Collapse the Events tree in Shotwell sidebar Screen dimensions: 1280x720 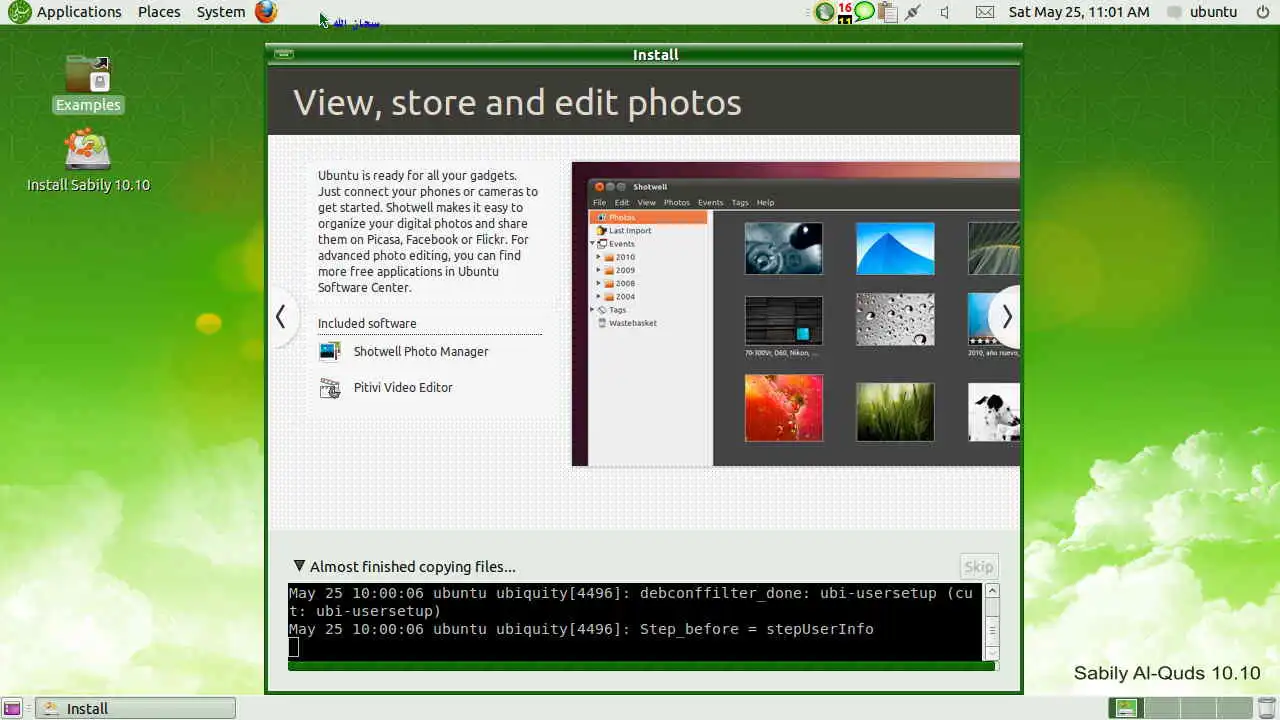point(592,244)
